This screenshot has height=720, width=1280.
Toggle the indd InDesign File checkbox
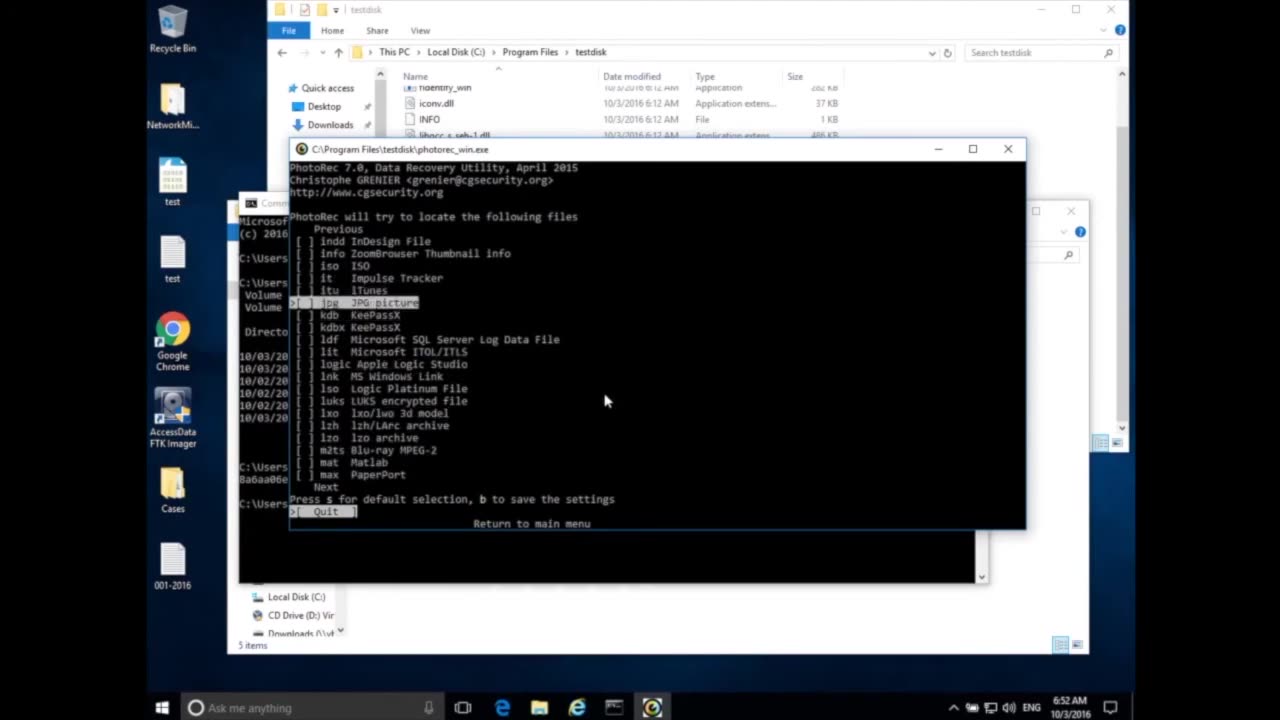tap(304, 241)
